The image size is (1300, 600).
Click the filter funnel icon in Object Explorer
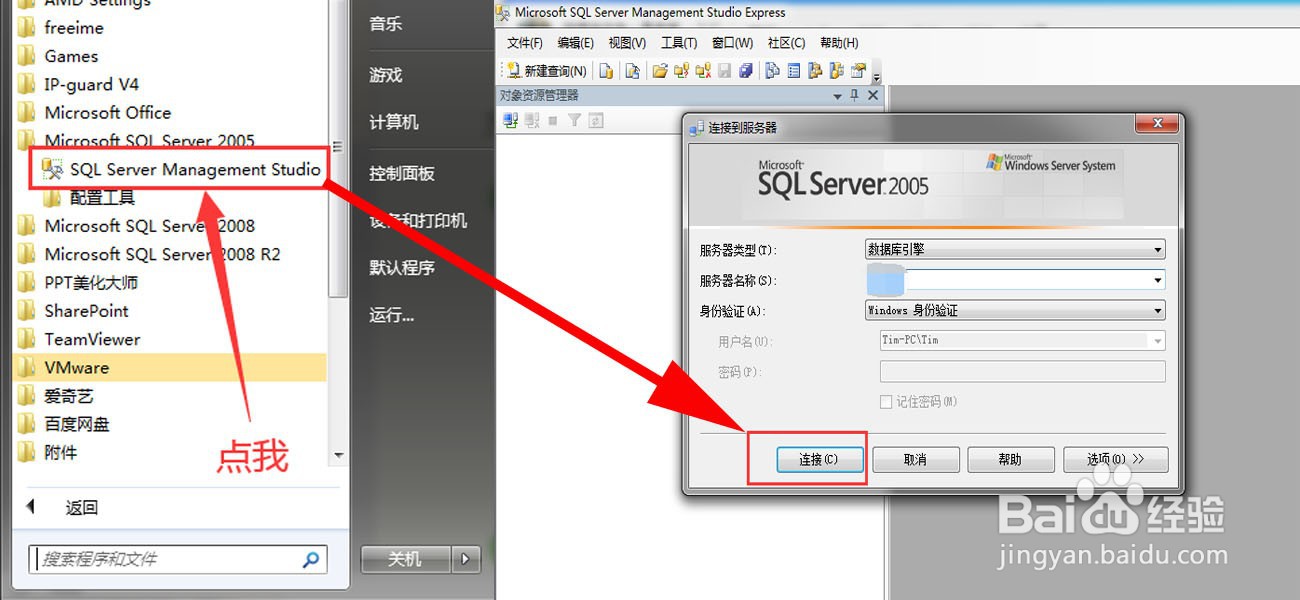(x=574, y=120)
